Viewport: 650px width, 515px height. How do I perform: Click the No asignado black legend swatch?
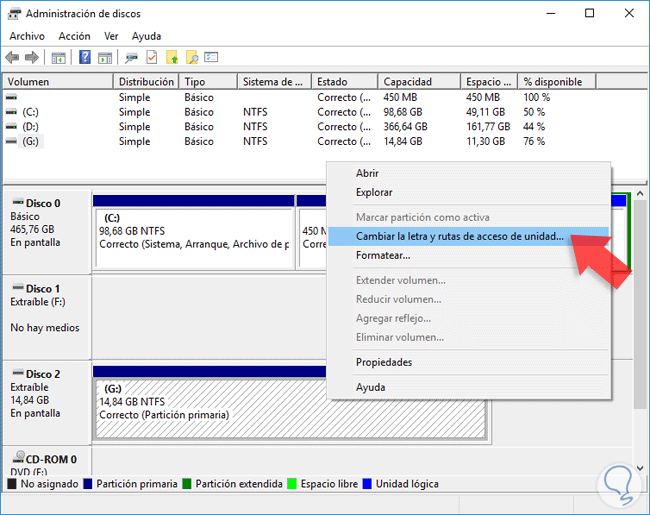coord(12,484)
